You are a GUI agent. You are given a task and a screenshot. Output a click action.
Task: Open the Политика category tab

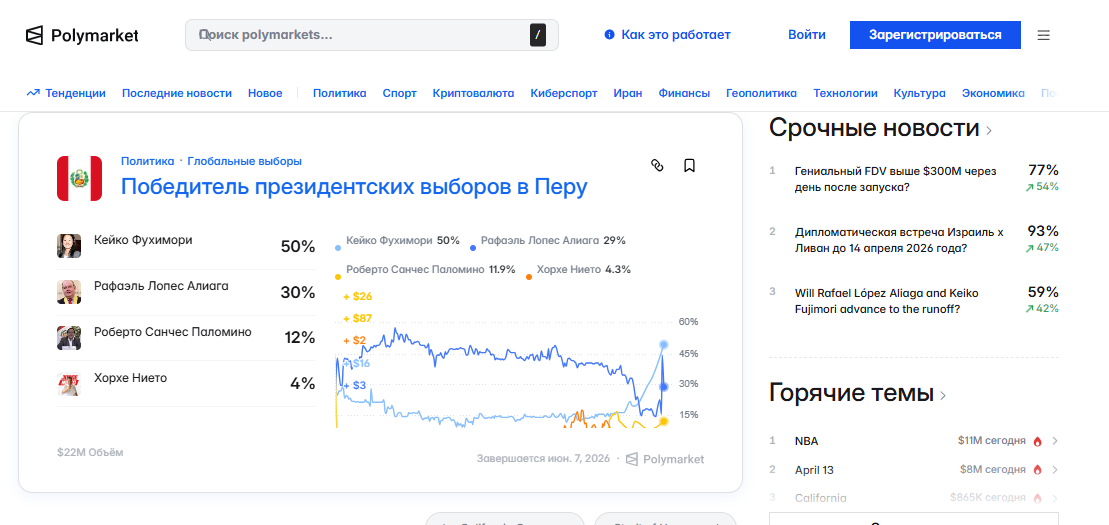339,93
